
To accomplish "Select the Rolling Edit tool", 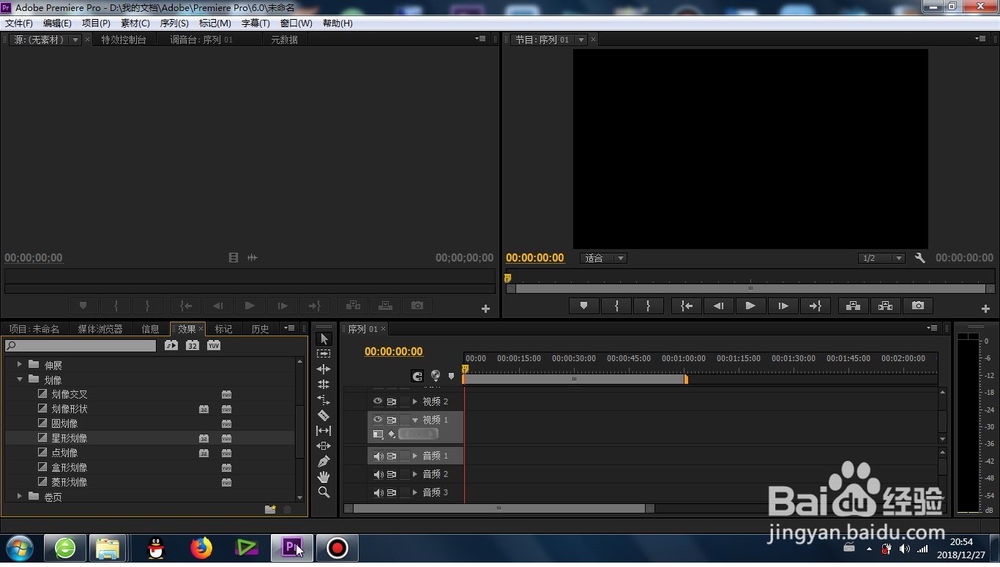I will tap(323, 384).
